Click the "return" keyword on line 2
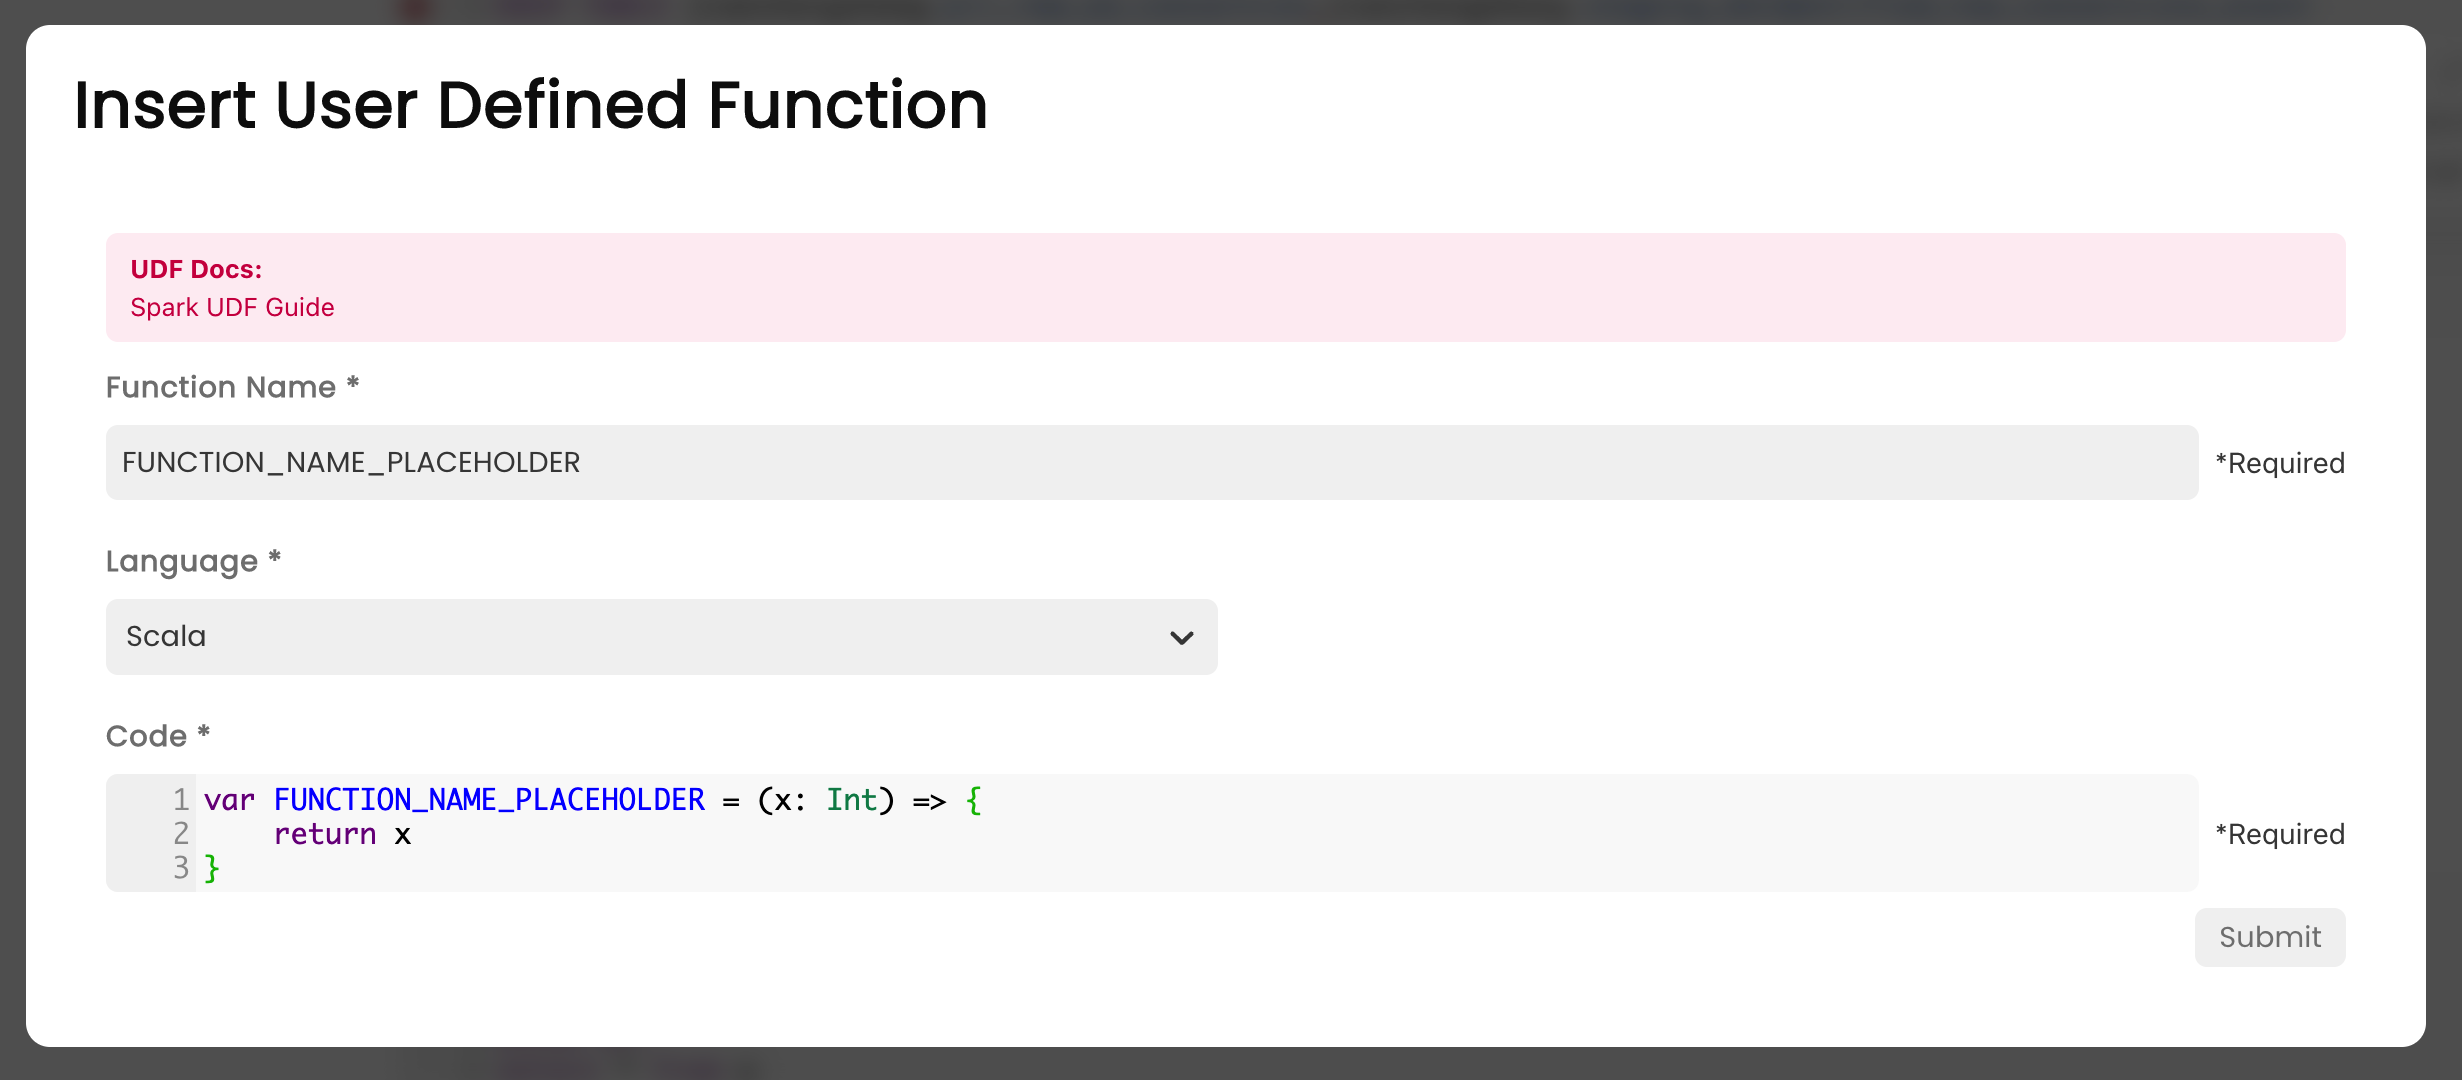This screenshot has width=2462, height=1080. (x=325, y=834)
